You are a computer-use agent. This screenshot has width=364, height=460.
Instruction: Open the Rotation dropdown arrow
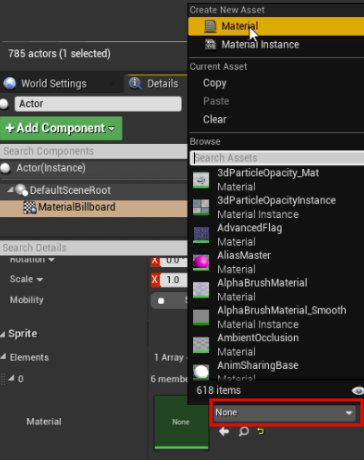(x=51, y=259)
